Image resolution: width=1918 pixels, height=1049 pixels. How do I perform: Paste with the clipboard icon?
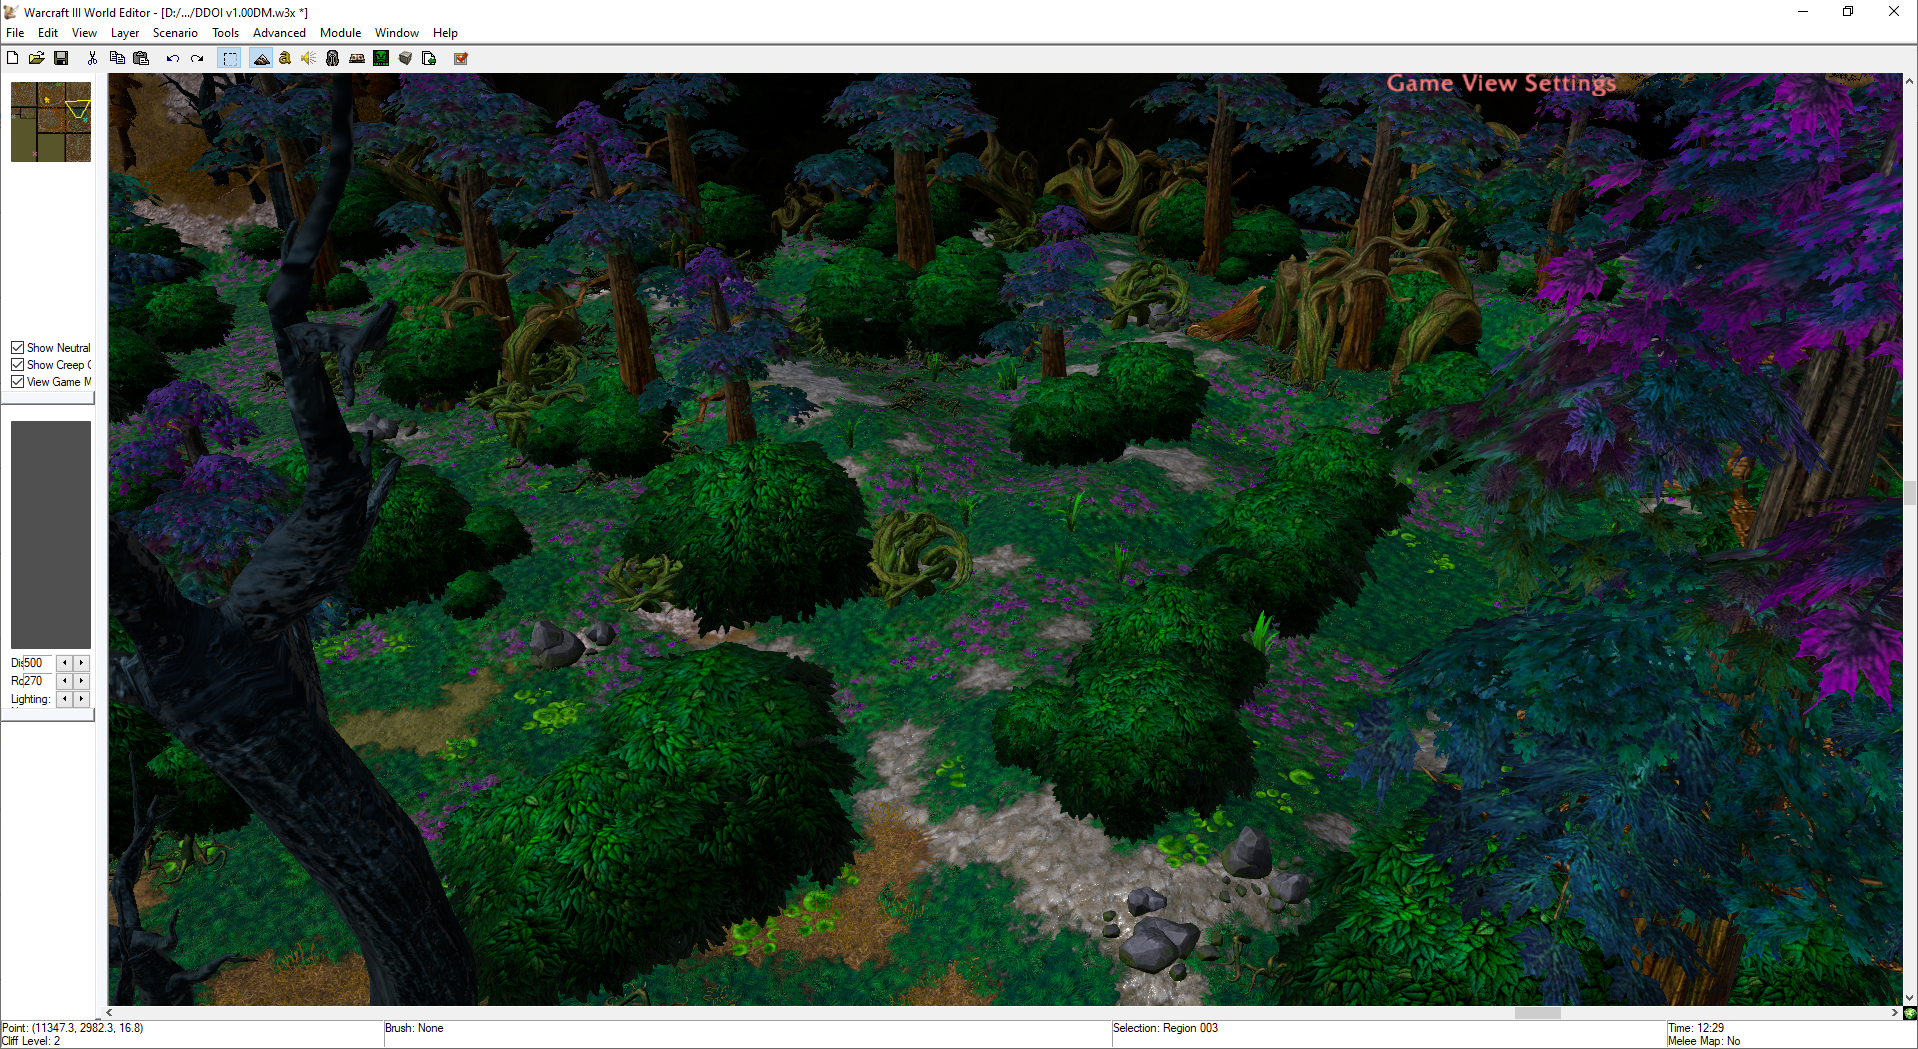141,58
